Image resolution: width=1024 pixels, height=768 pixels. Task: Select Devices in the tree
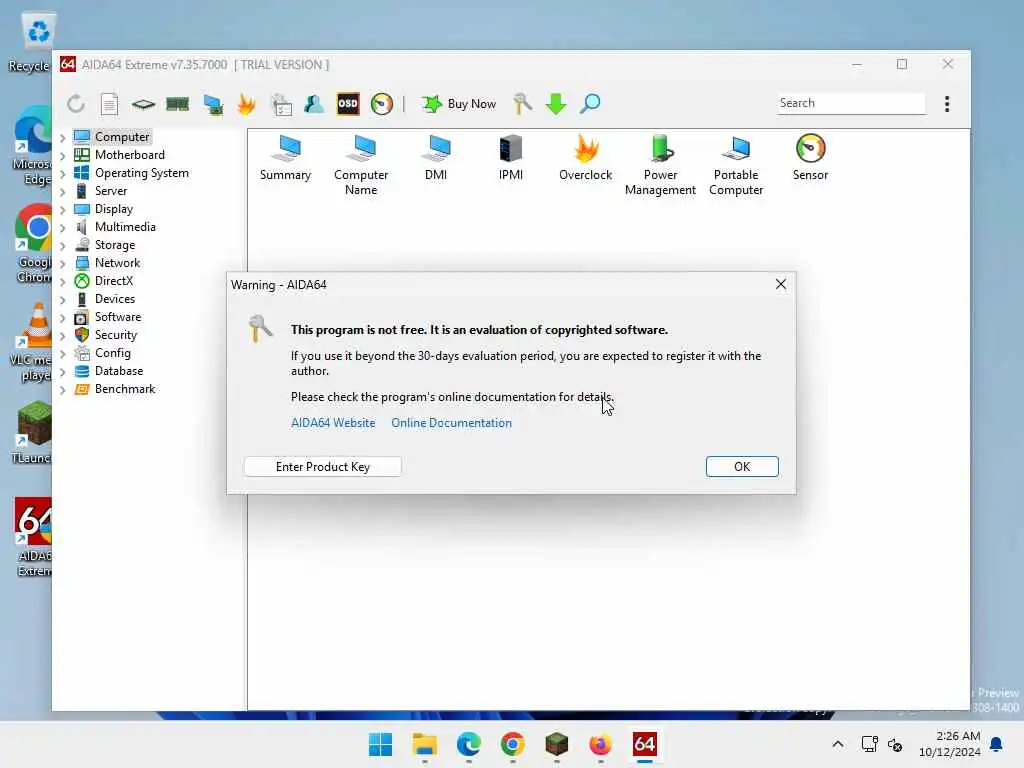(x=115, y=298)
